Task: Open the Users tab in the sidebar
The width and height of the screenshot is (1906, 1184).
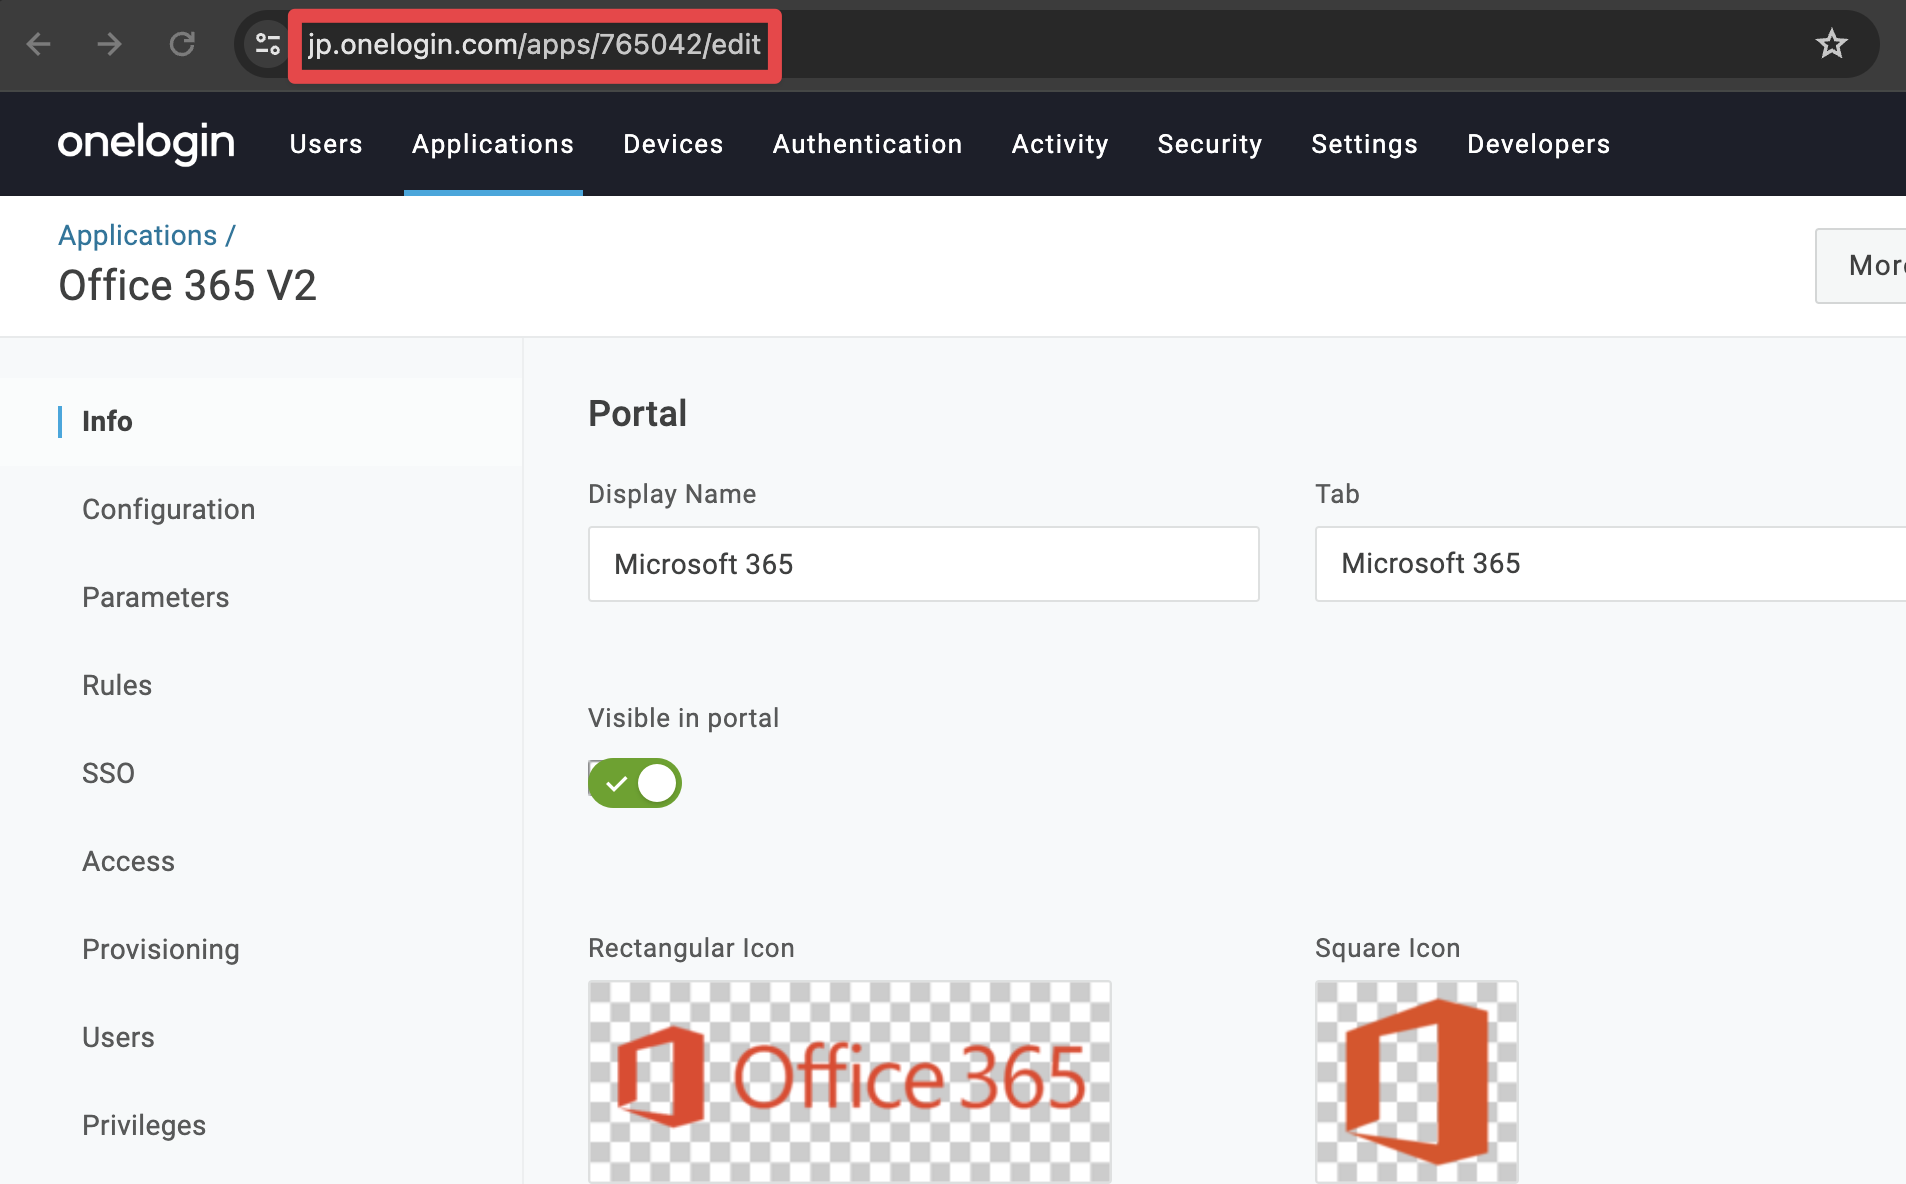Action: [x=118, y=1037]
